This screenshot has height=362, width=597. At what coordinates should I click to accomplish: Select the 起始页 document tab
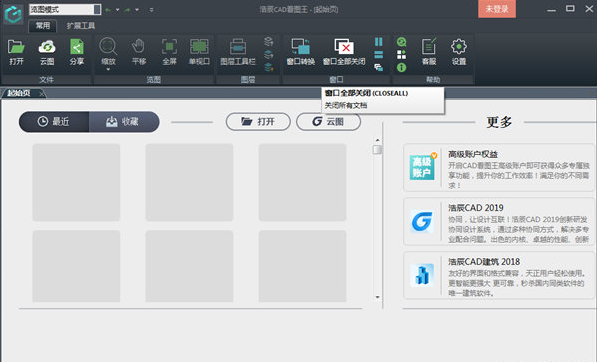pos(18,93)
